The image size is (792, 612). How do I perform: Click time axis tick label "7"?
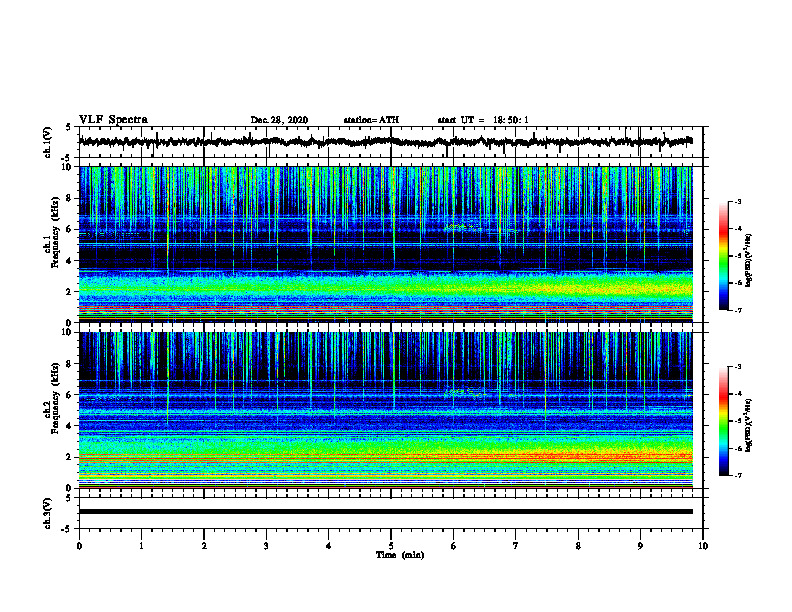pos(516,546)
